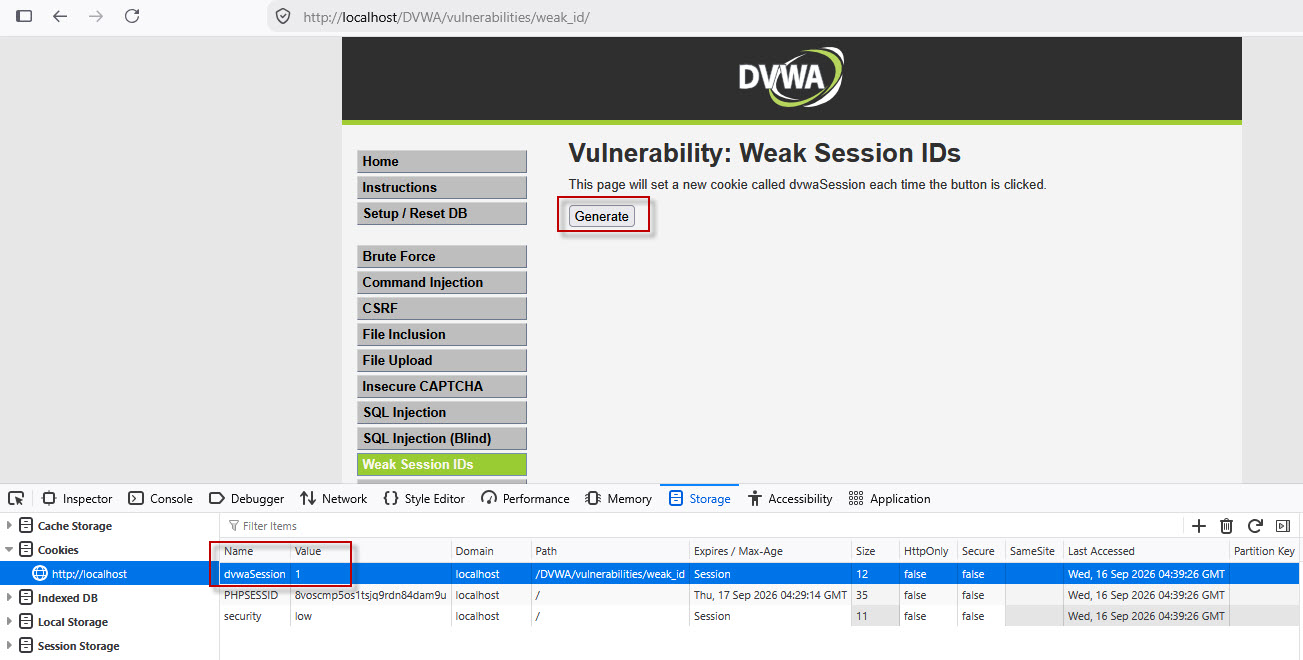Sort by the Domain column header
Screen dimensions: 1303x660
(x=491, y=551)
